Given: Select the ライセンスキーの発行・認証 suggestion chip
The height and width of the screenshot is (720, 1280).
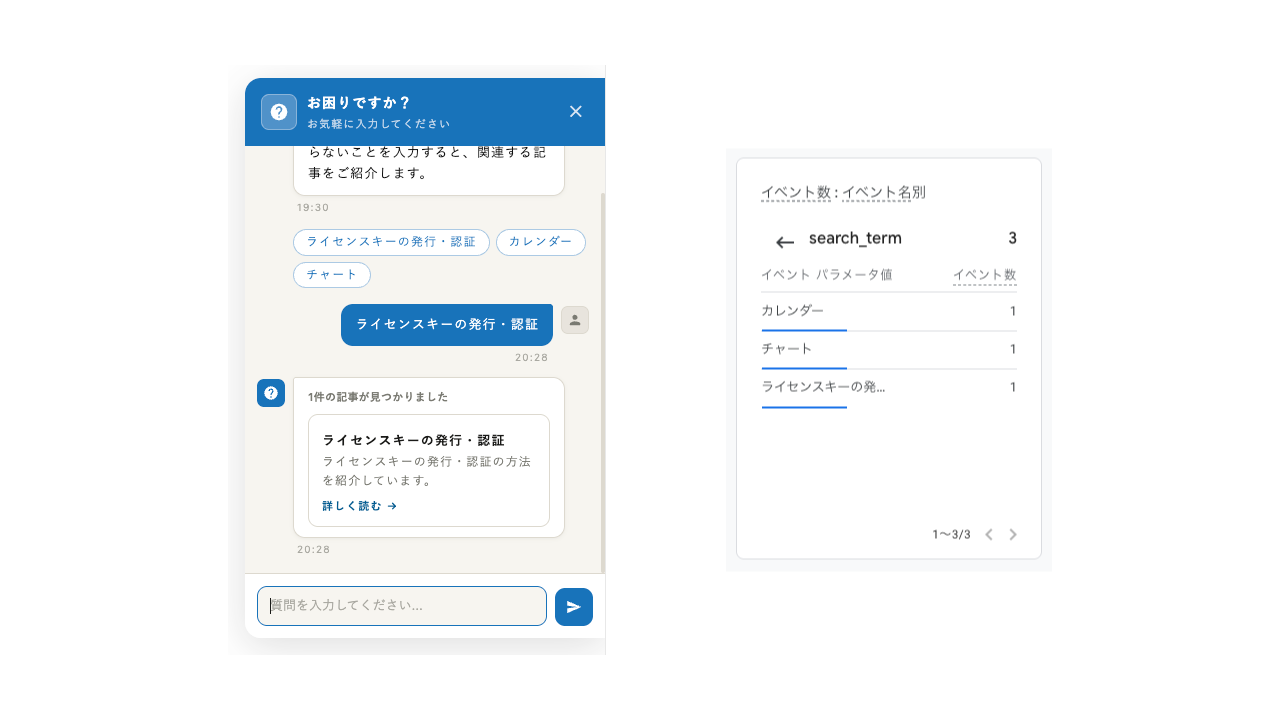Looking at the screenshot, I should 391,242.
